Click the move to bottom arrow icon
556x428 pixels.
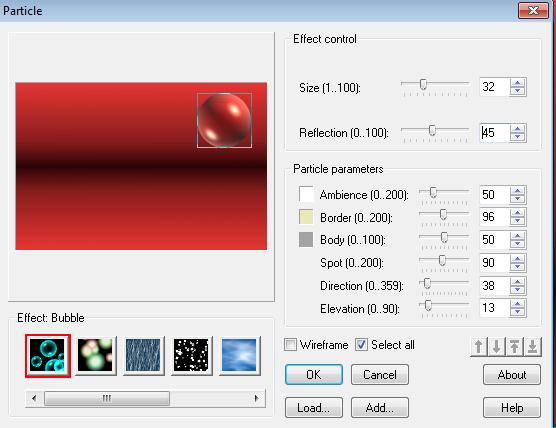pos(533,346)
